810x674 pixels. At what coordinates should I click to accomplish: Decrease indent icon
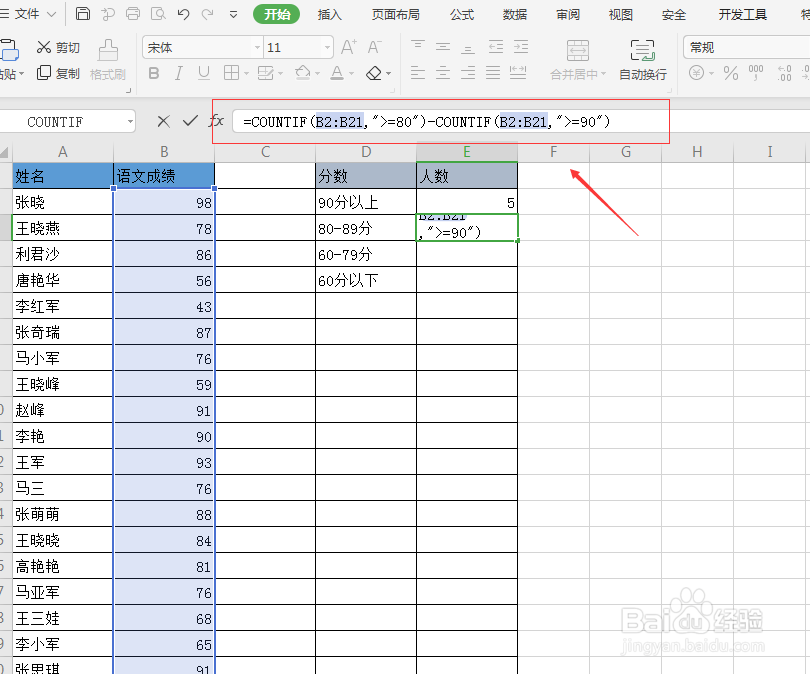(x=496, y=47)
